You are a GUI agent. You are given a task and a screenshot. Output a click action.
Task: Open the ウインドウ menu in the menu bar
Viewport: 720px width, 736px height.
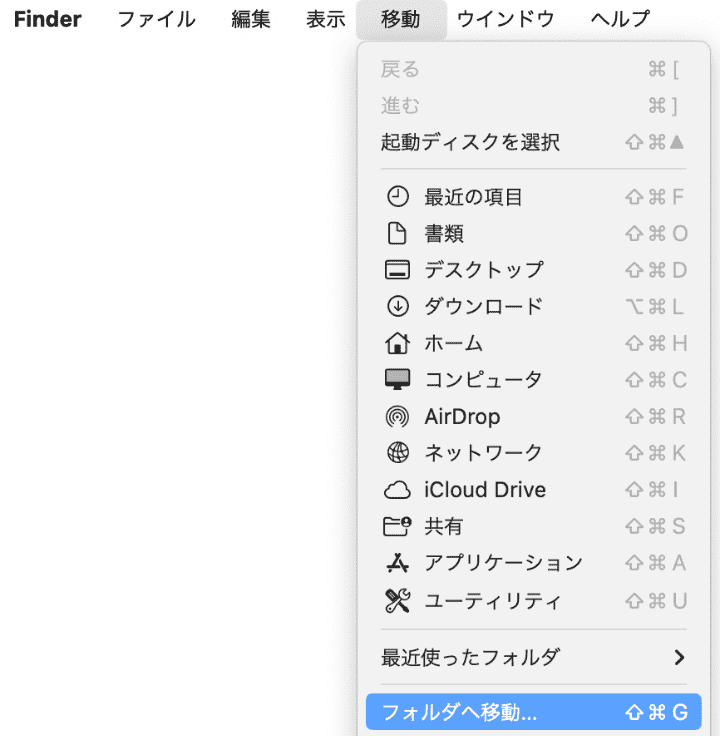506,19
